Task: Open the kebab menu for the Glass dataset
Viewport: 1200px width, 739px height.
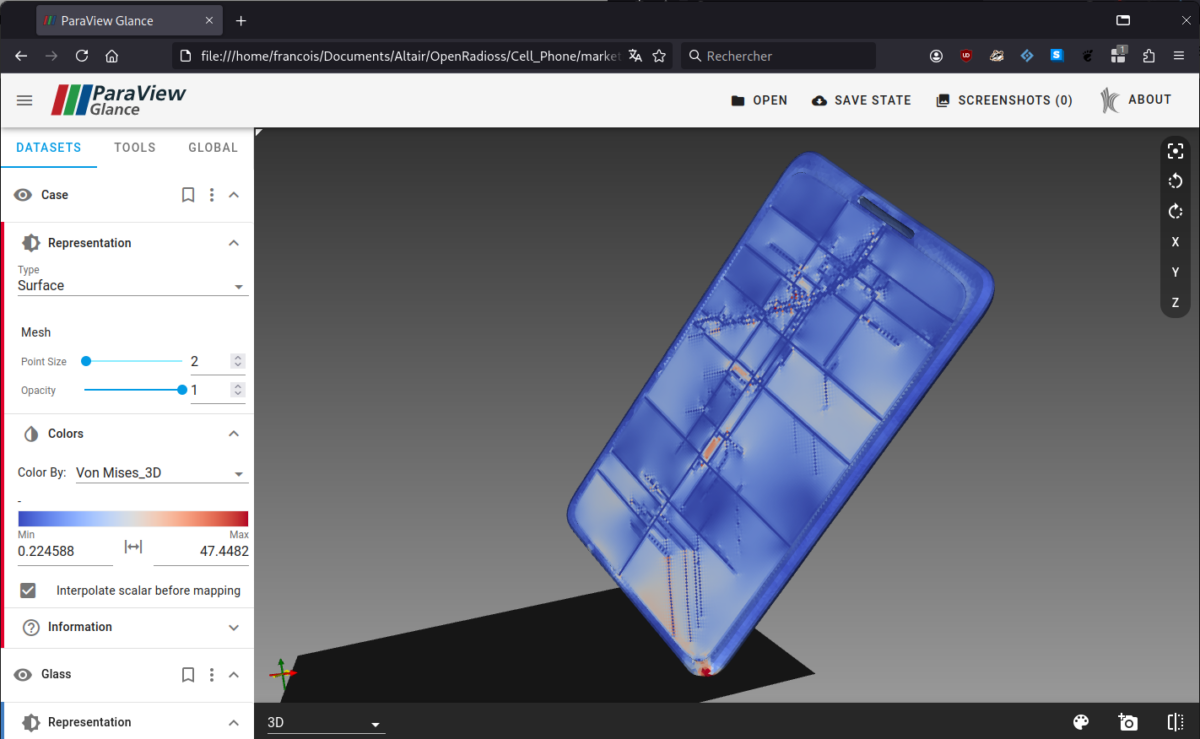Action: (x=211, y=674)
